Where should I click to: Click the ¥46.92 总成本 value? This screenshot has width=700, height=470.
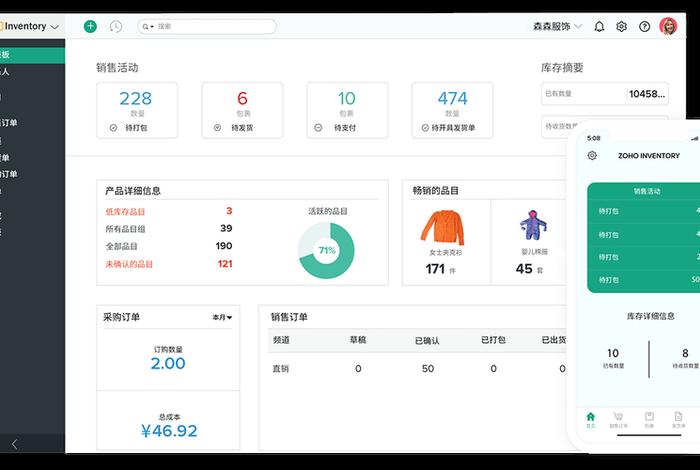point(169,431)
